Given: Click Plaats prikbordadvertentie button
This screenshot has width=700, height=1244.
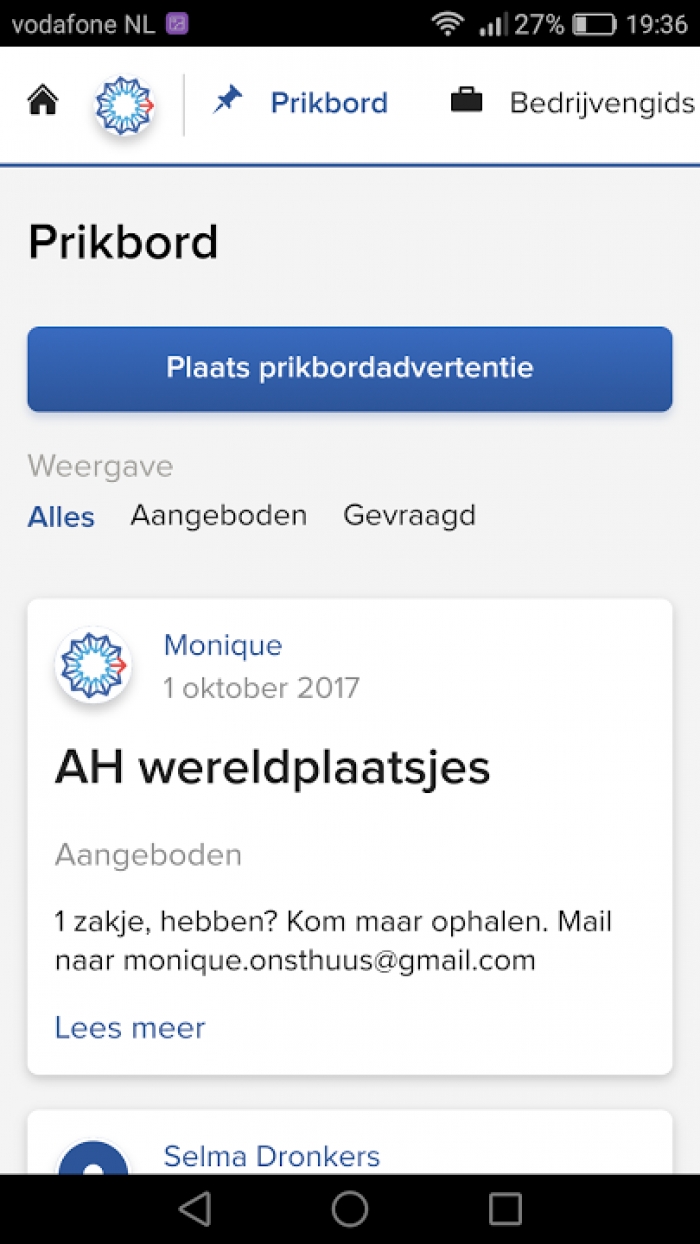Looking at the screenshot, I should pos(350,368).
